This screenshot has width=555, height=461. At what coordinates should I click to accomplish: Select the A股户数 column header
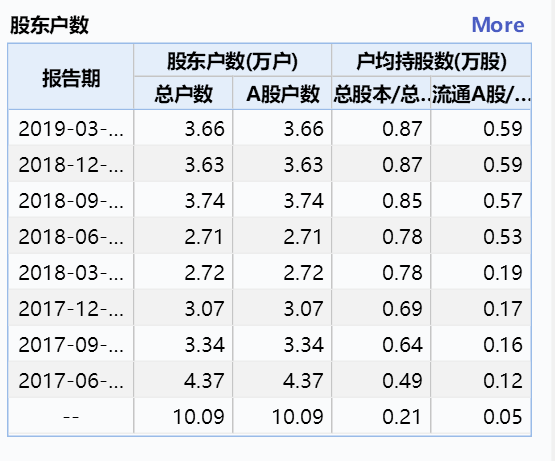coord(282,93)
